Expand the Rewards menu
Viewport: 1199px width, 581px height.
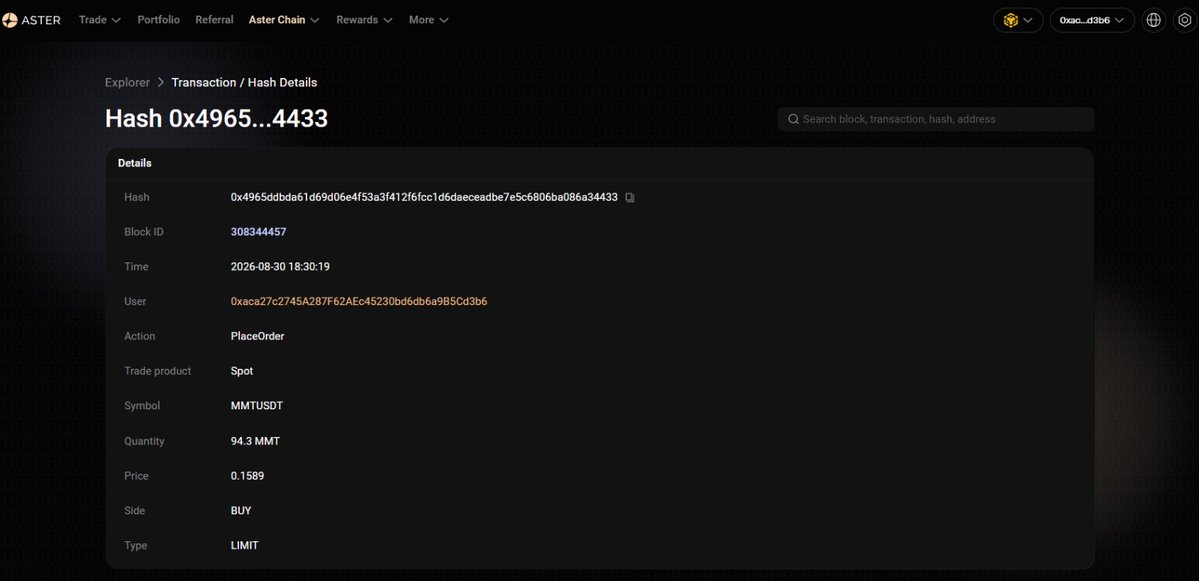(x=365, y=20)
